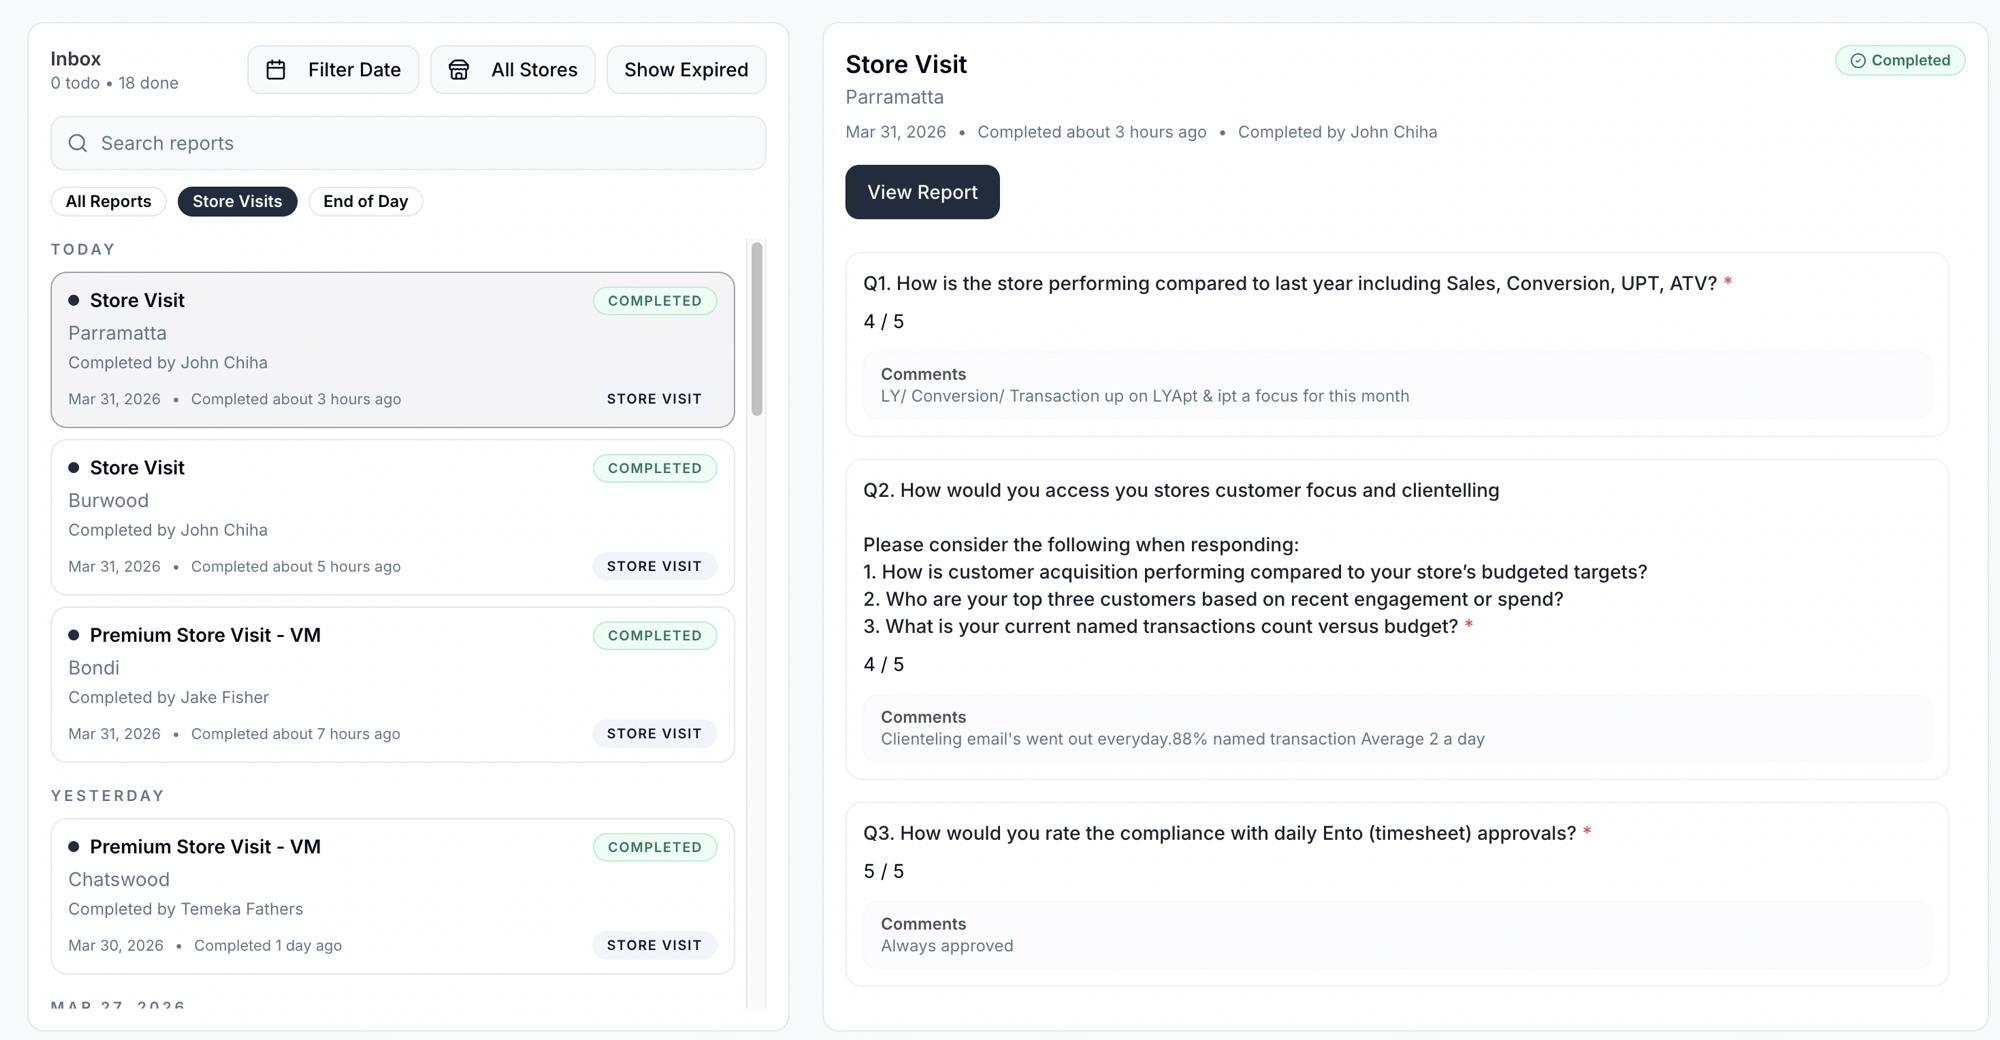
Task: Click the status dot on Burwood visit
Action: (74, 468)
